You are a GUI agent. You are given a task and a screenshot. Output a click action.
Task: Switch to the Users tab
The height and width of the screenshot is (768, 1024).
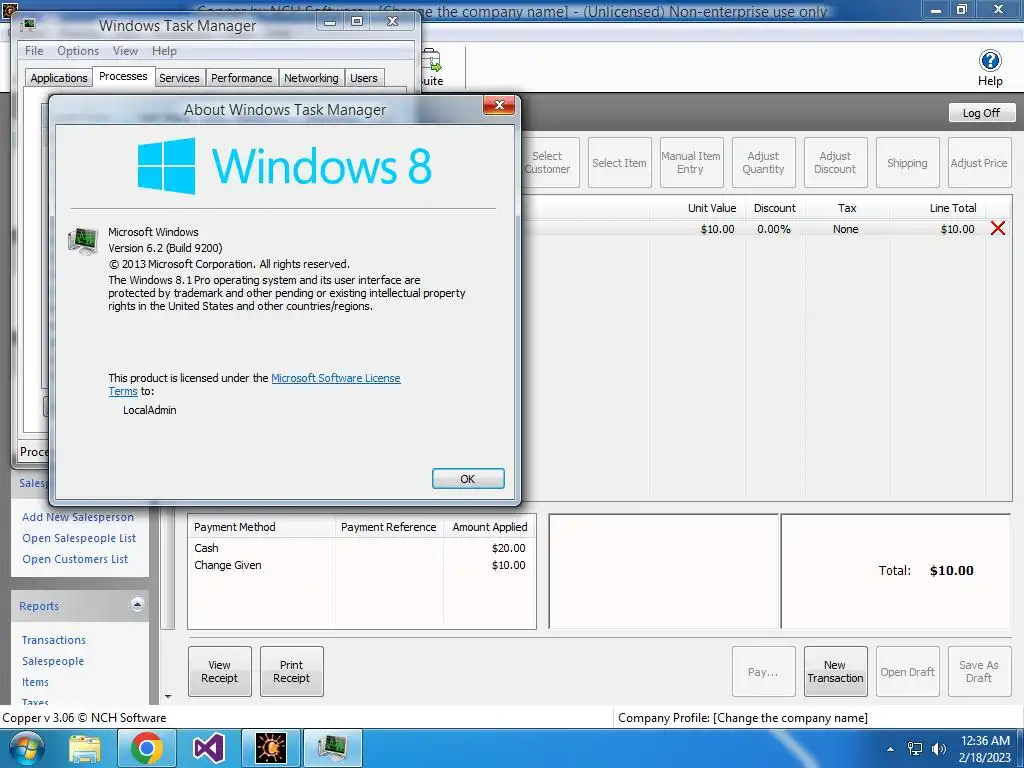click(363, 78)
